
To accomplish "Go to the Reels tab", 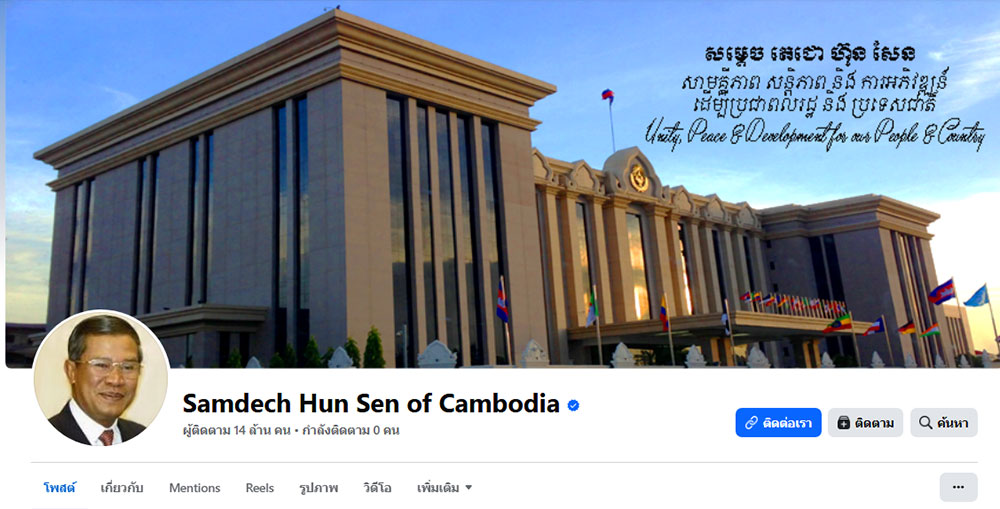I will coord(260,488).
